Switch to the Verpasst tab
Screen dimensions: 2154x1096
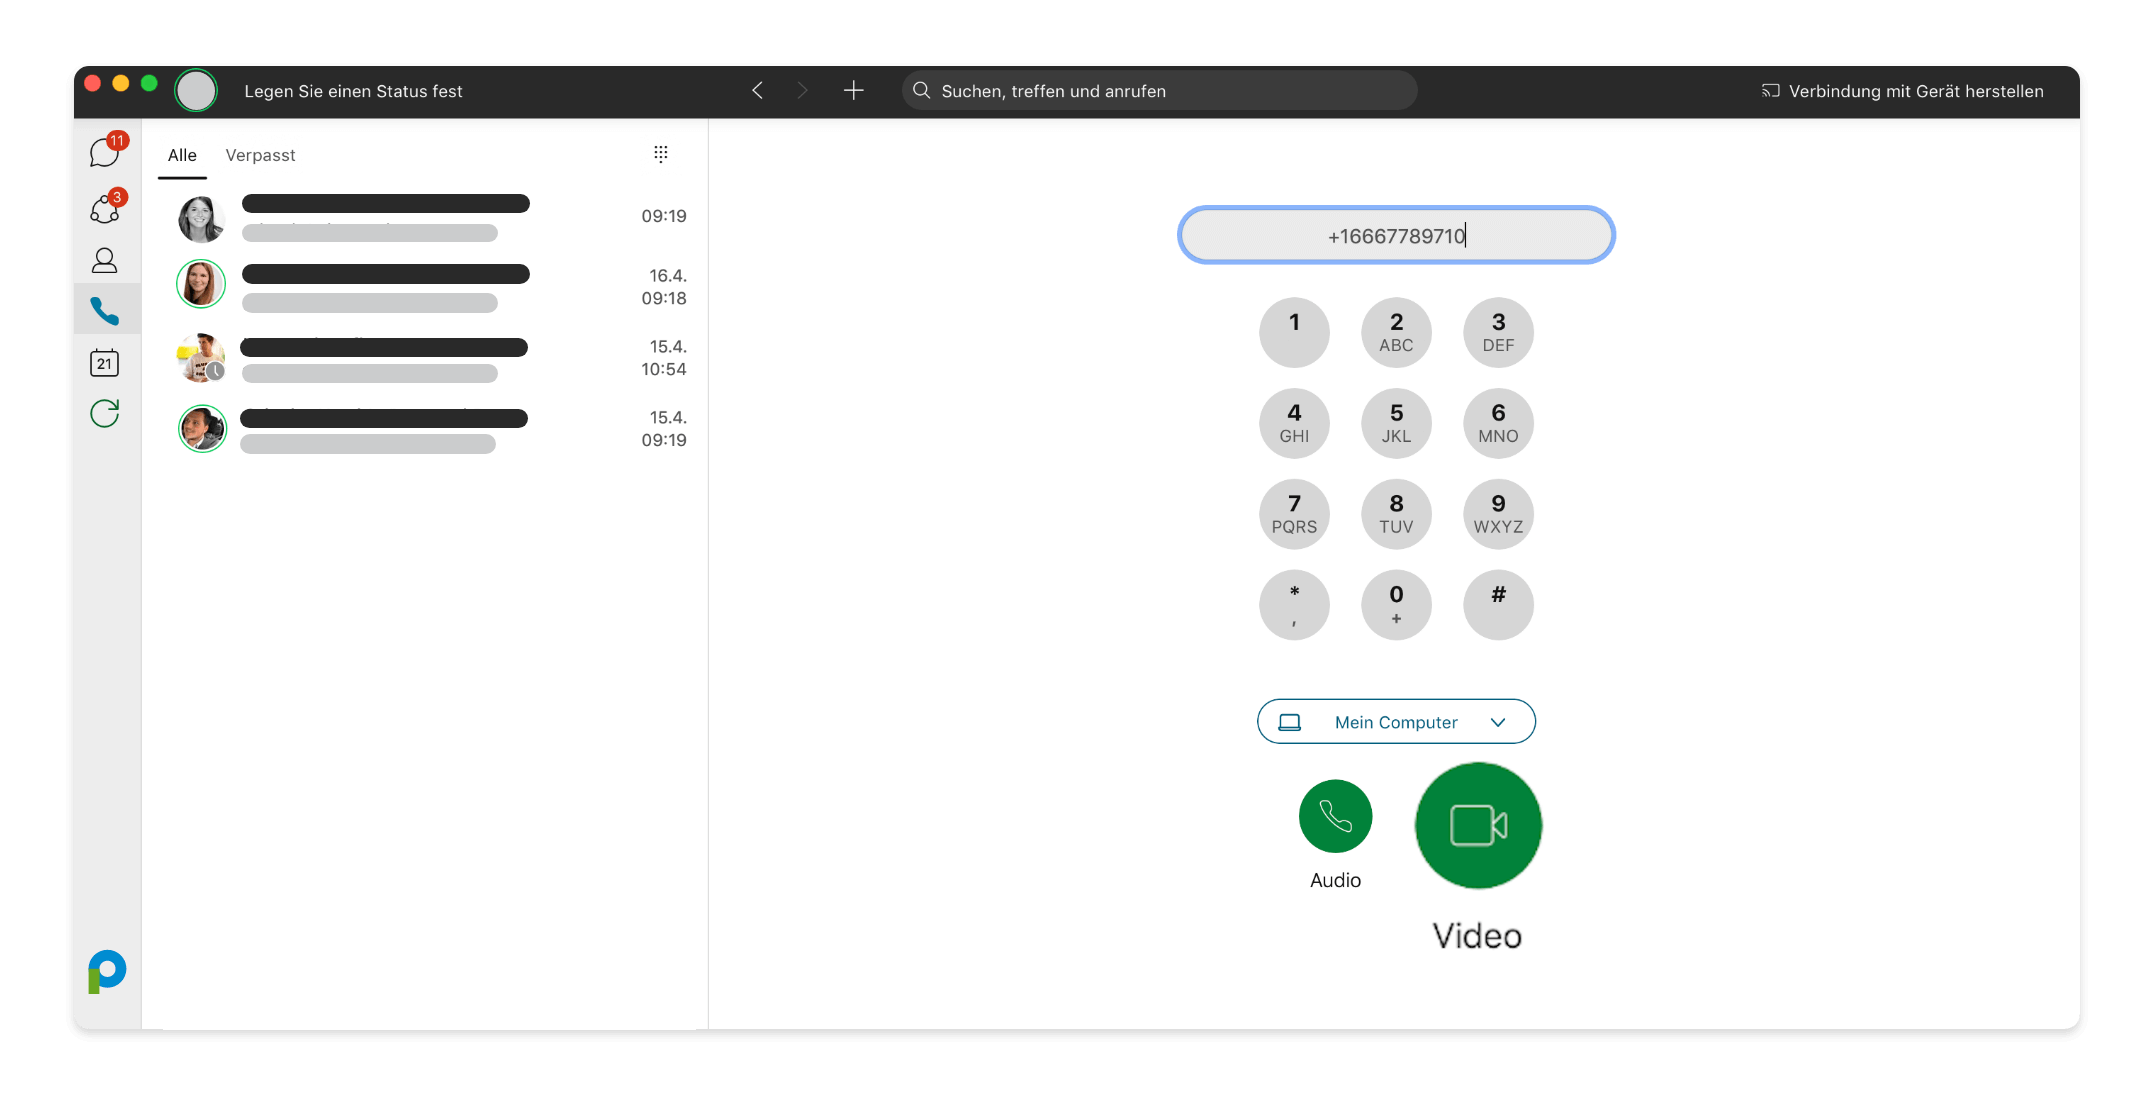(x=260, y=155)
